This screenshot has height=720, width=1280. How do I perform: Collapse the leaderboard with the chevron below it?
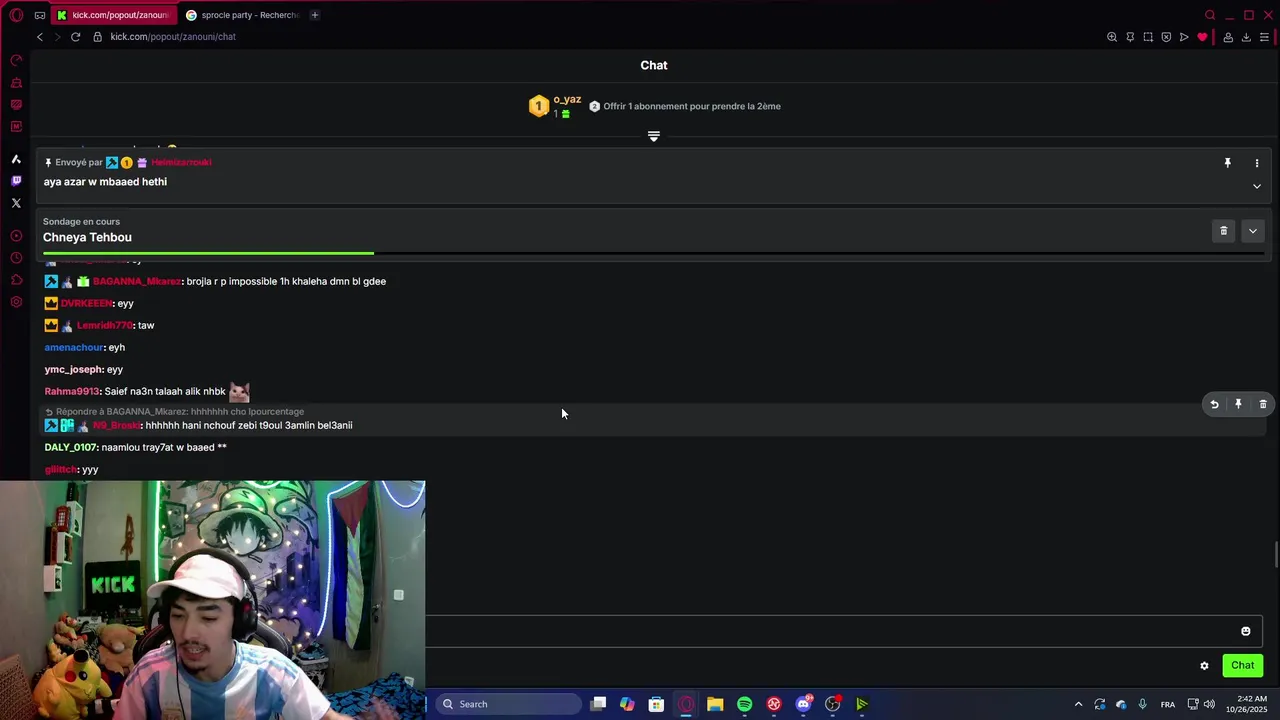[654, 136]
